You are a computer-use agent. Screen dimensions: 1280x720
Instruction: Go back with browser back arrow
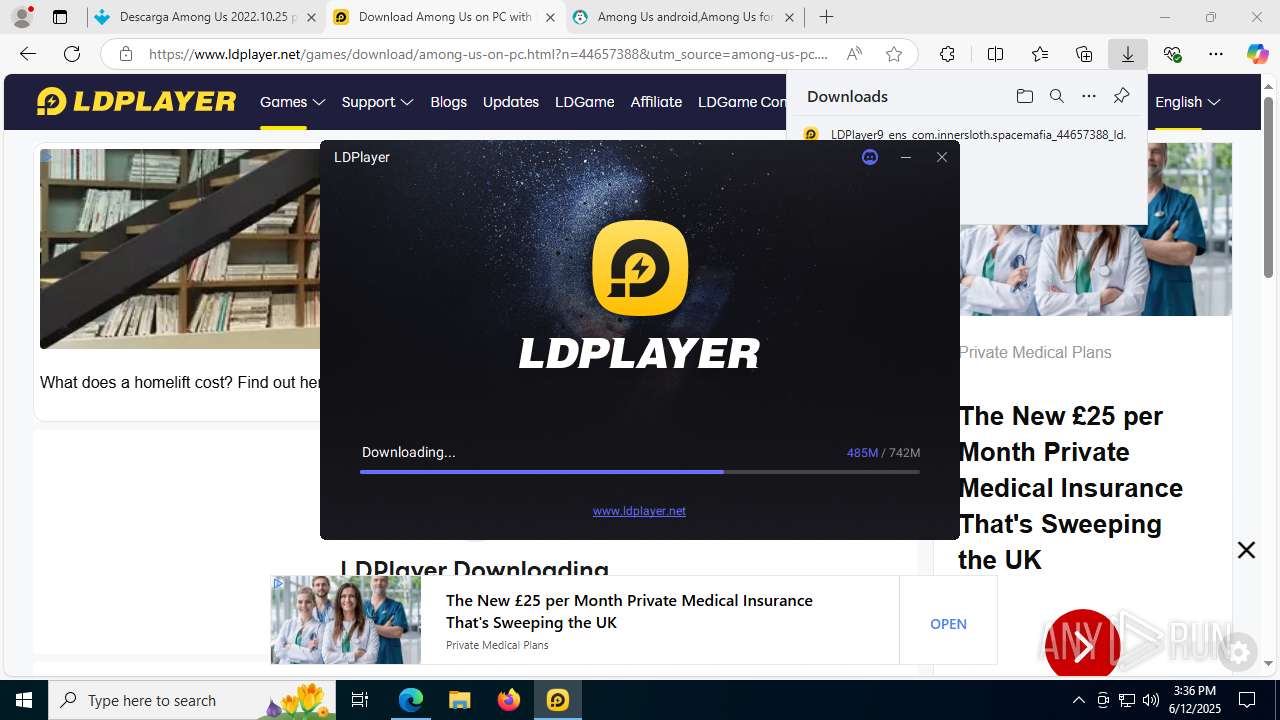(28, 54)
